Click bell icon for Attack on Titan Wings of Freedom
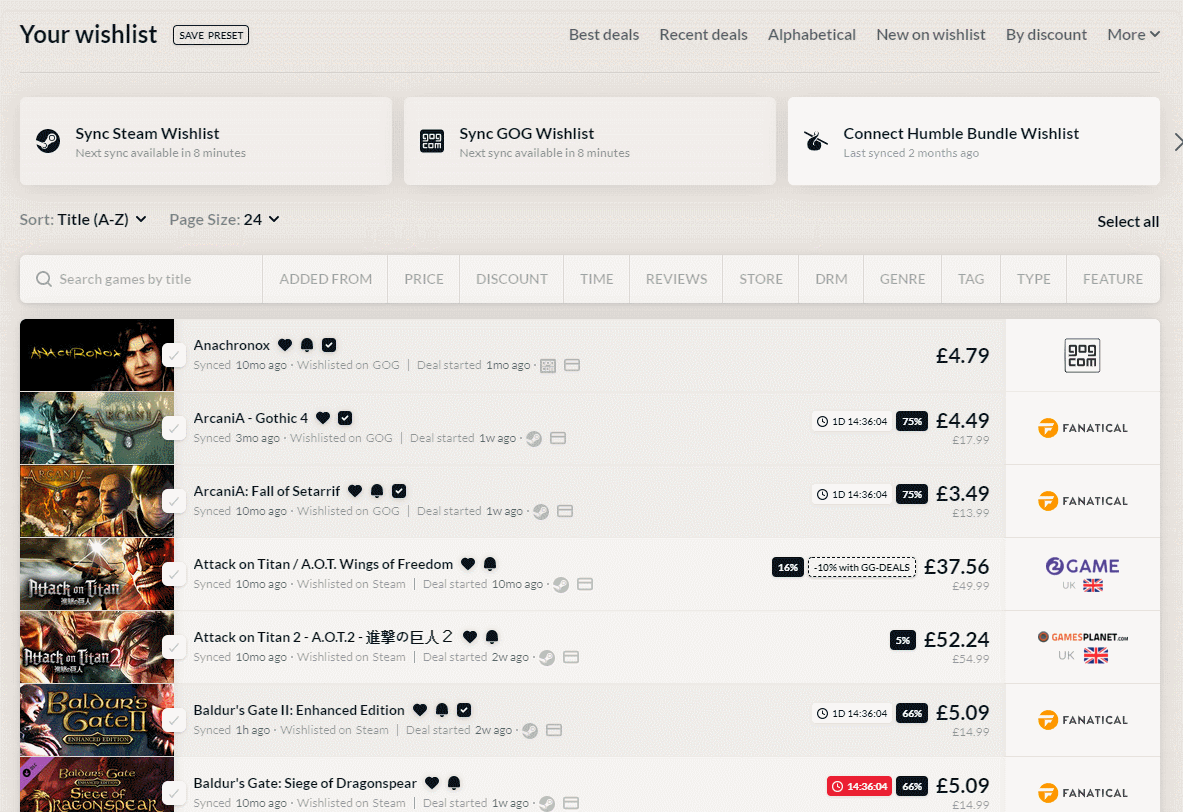This screenshot has height=812, width=1183. tap(490, 564)
